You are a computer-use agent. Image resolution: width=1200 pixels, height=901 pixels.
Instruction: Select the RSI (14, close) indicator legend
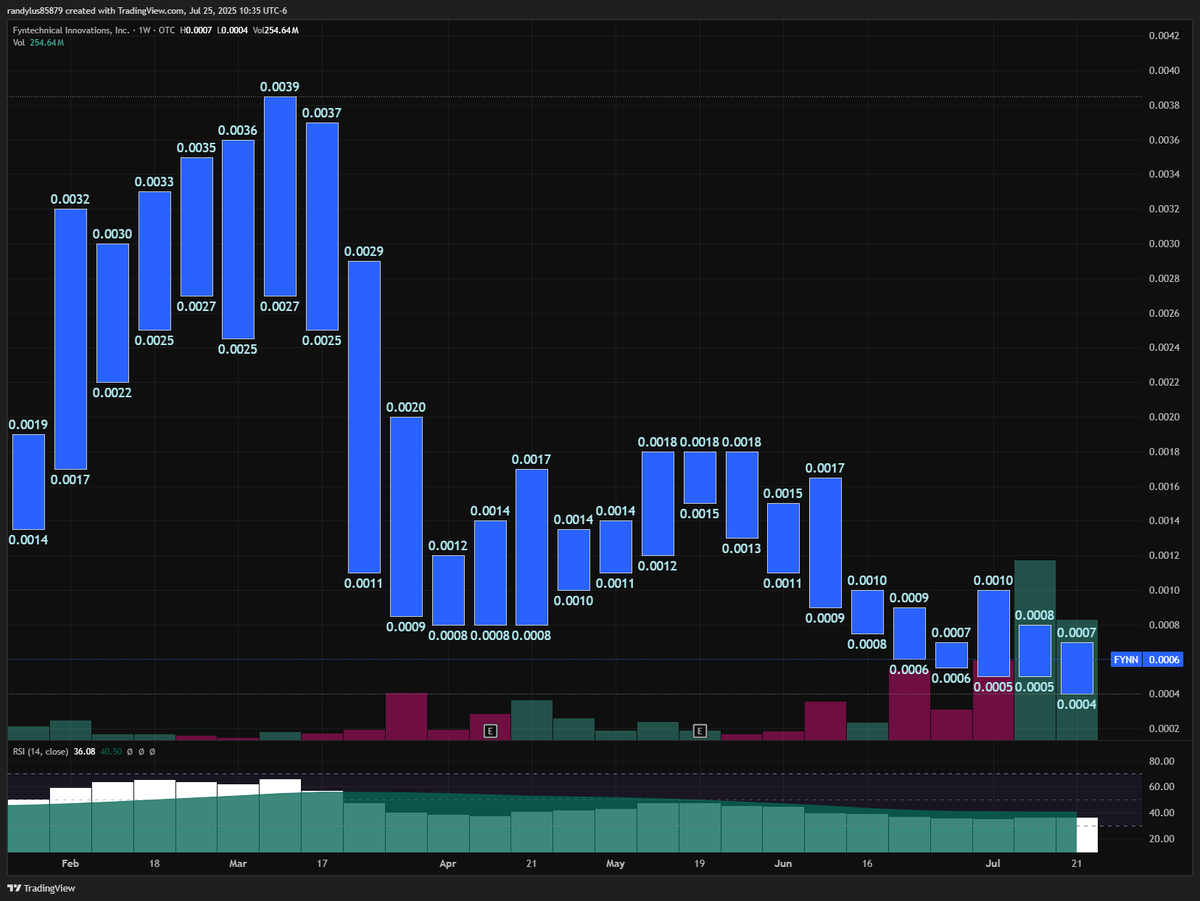pyautogui.click(x=40, y=750)
